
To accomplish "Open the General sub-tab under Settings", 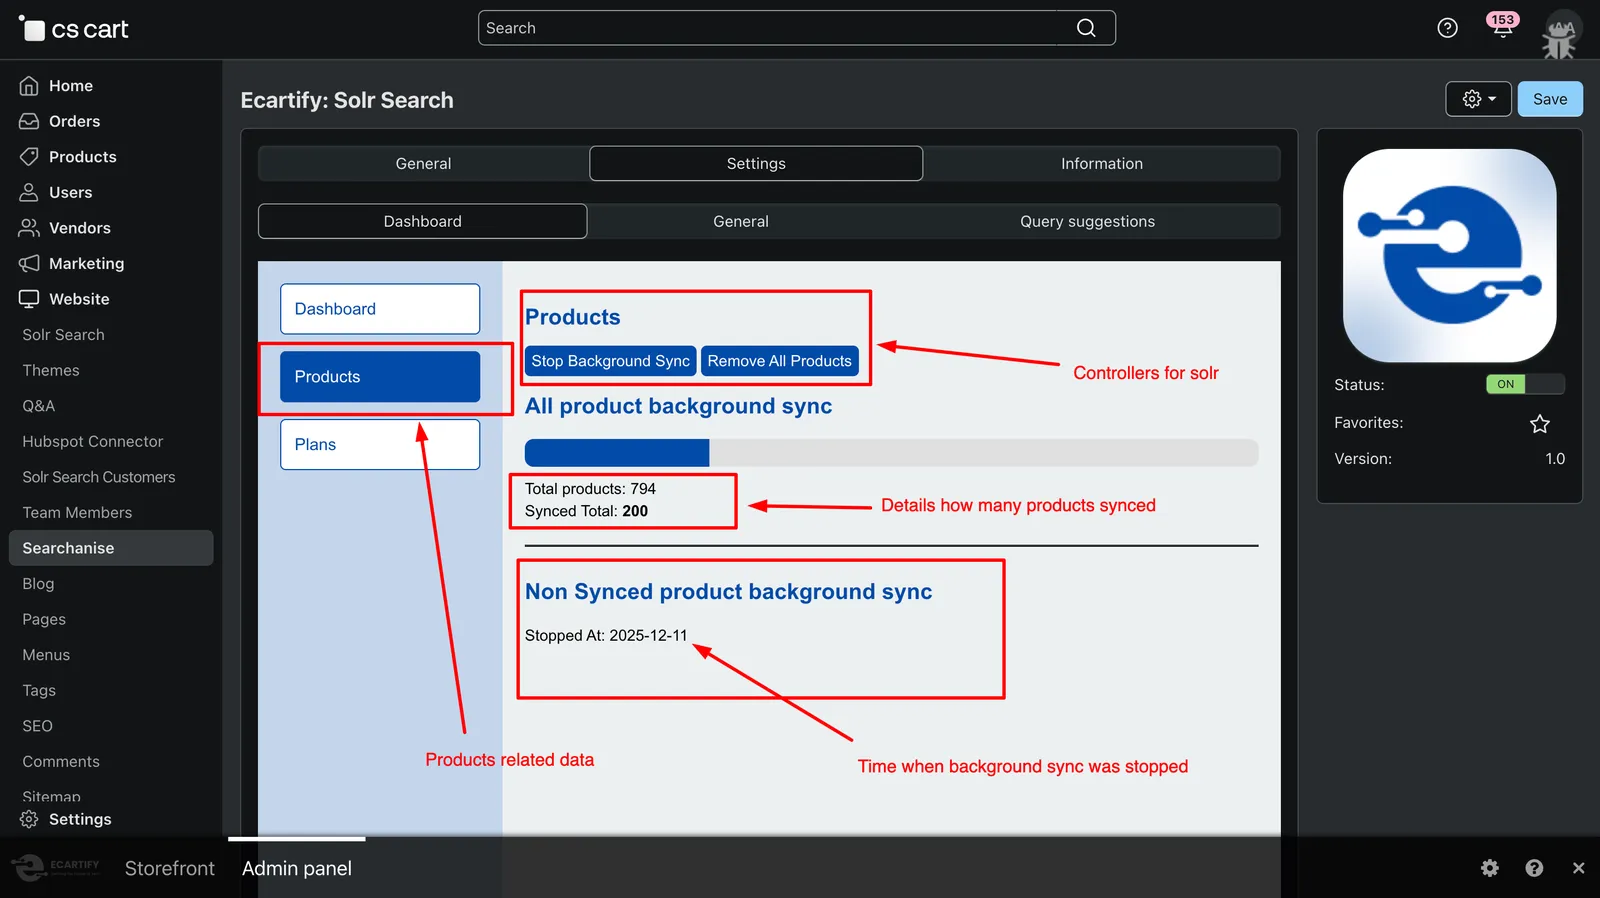I will tap(741, 221).
